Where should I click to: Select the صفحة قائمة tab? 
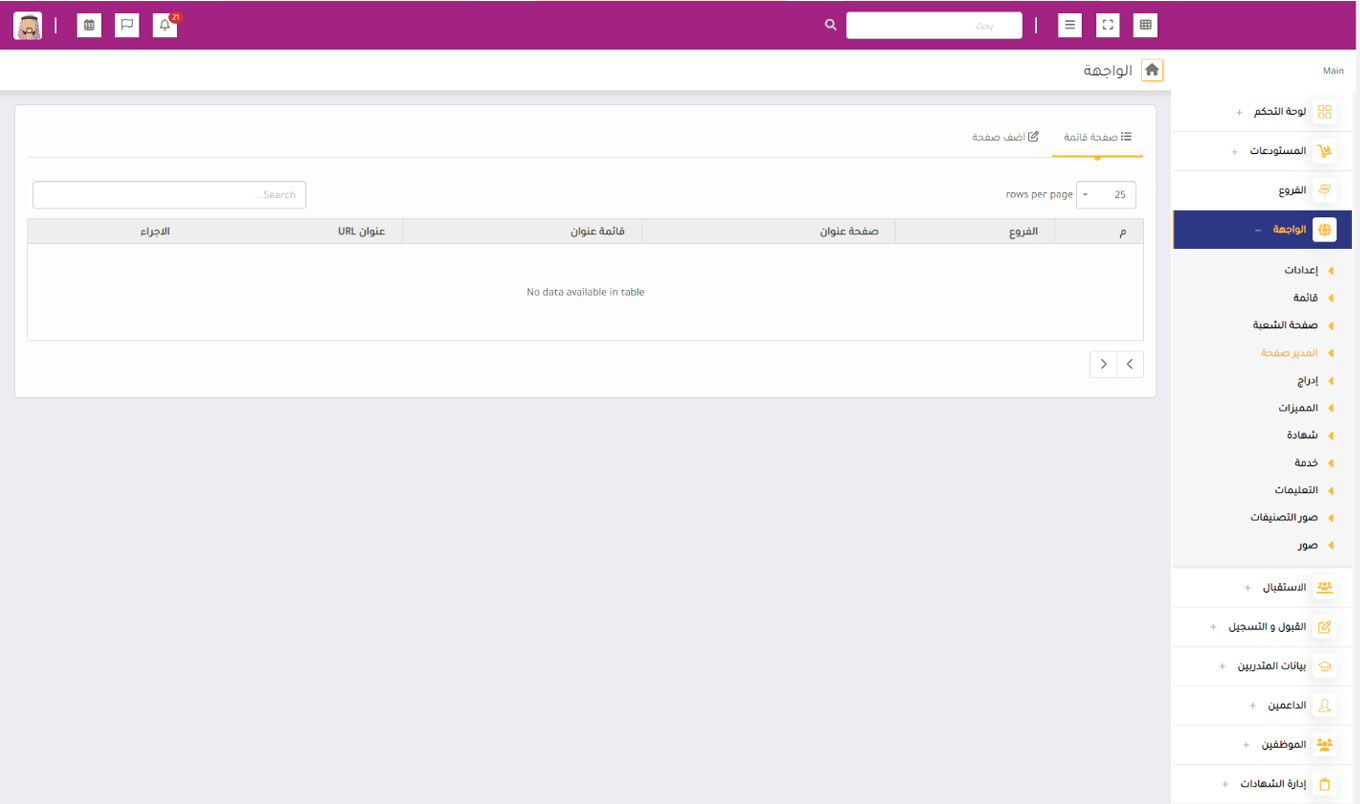pyautogui.click(x=1097, y=137)
